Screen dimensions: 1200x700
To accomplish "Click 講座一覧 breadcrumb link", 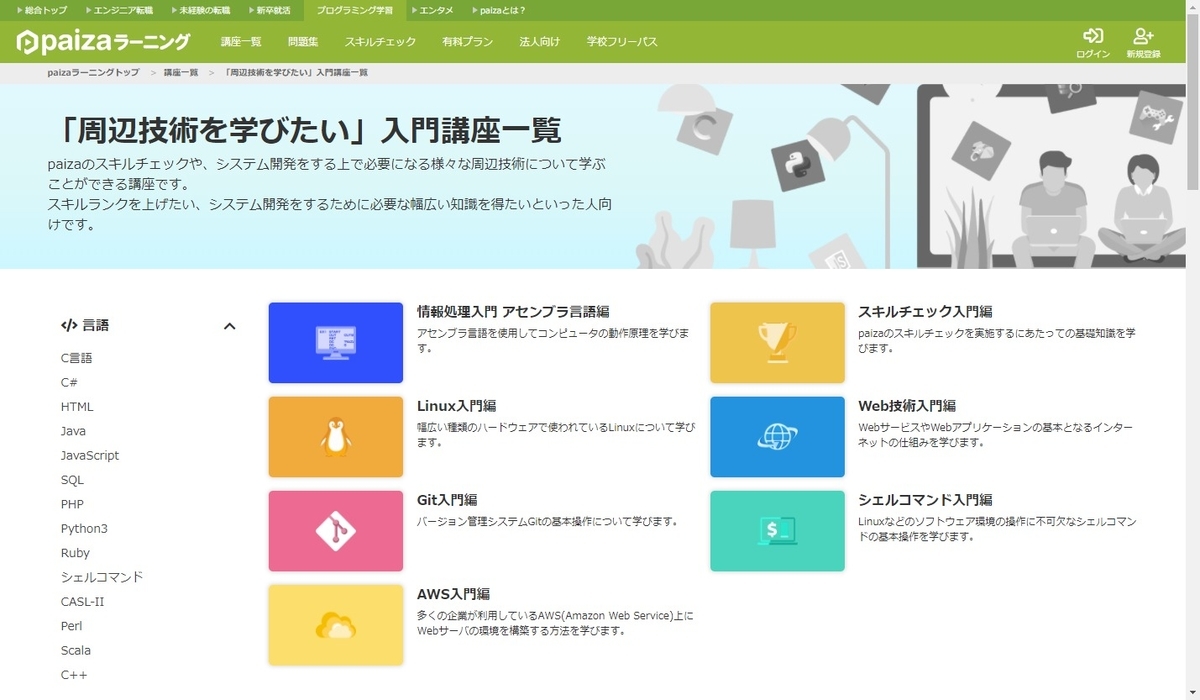I will [x=181, y=73].
